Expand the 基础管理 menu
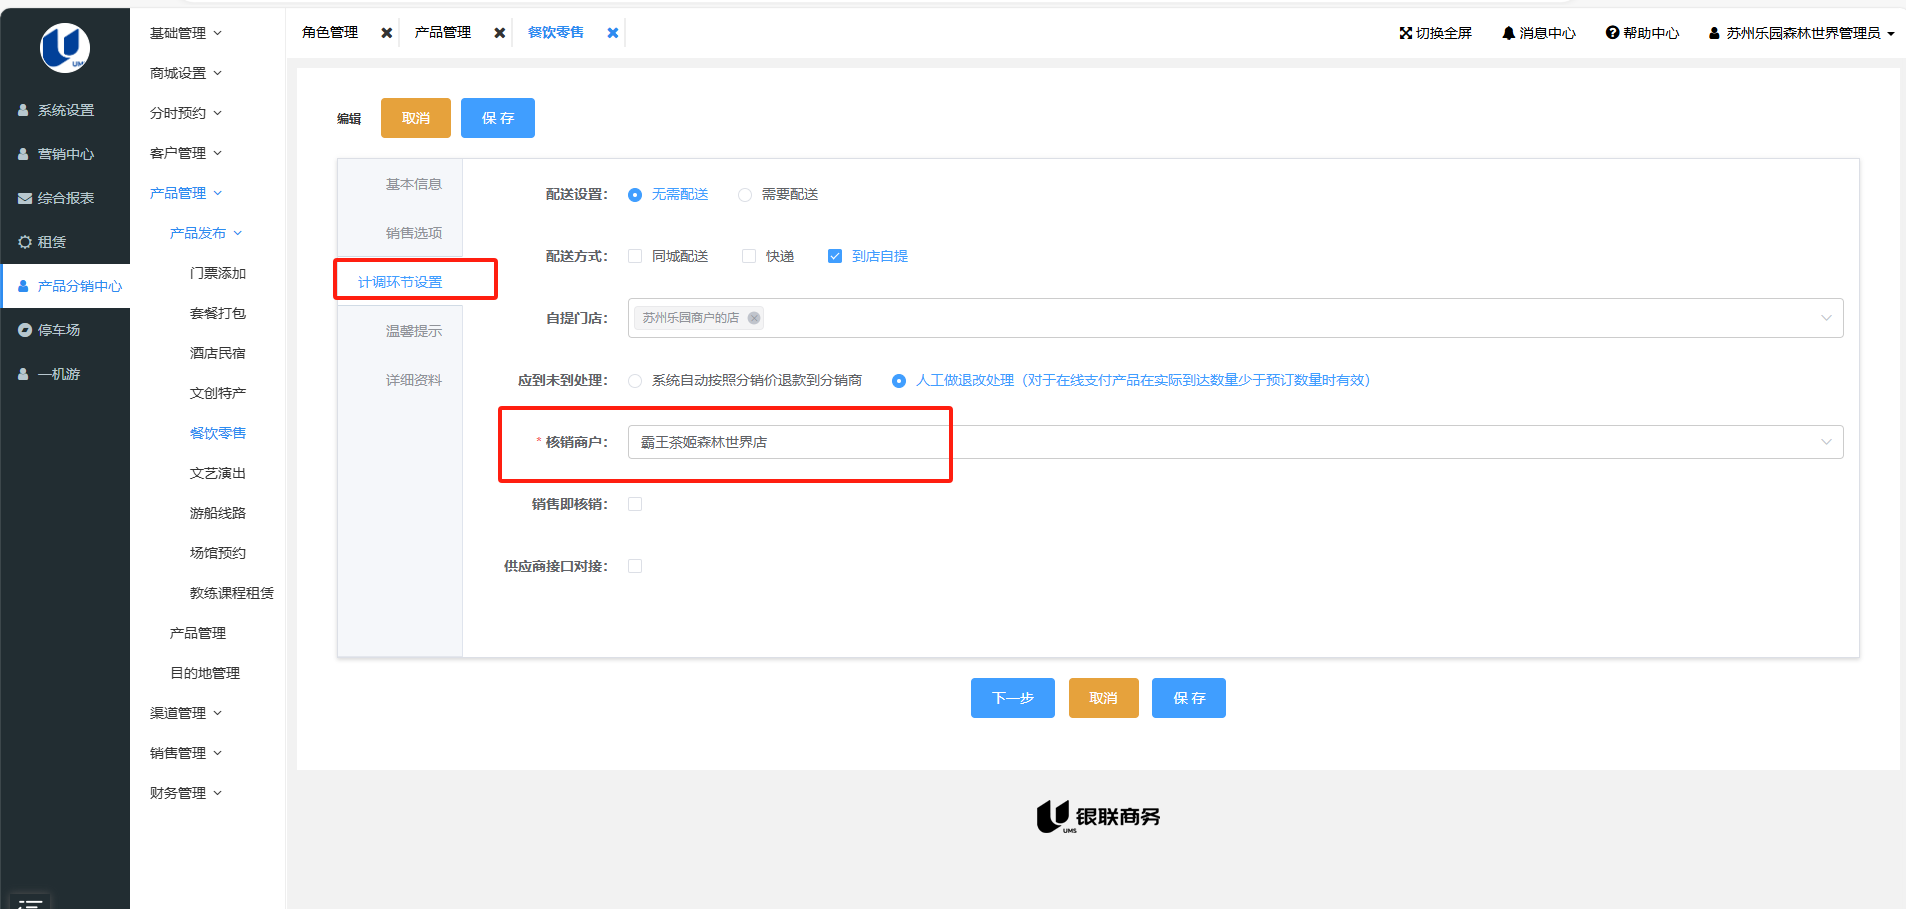 click(186, 33)
